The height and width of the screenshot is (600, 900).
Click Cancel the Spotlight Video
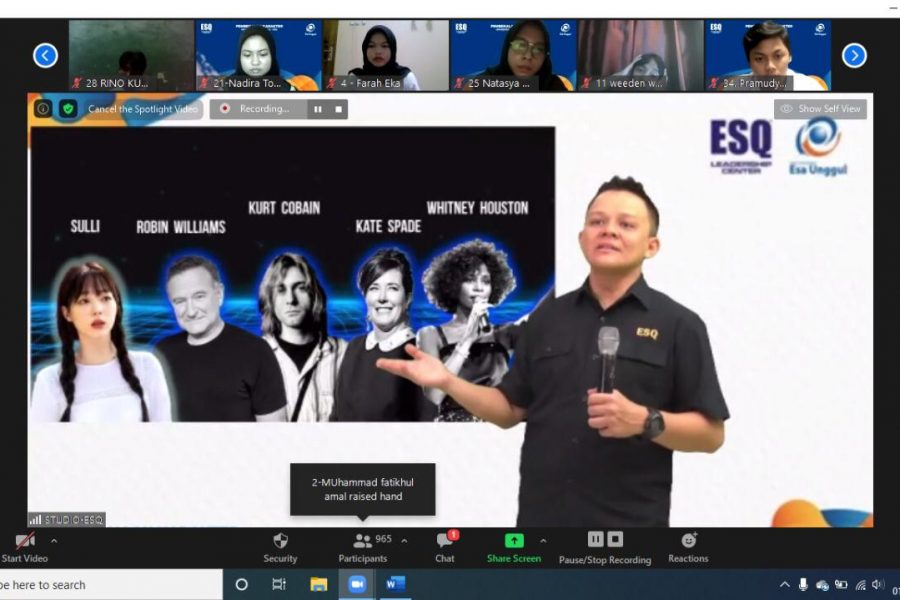tap(142, 109)
